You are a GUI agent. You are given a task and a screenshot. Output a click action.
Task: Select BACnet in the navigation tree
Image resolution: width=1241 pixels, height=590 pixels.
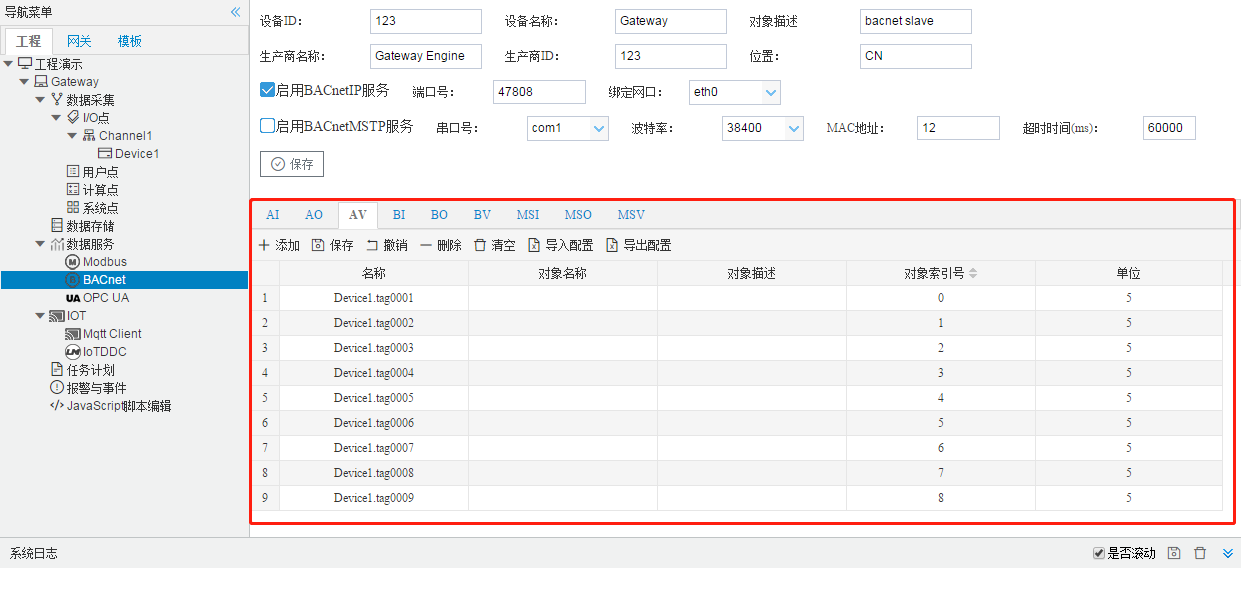124,280
